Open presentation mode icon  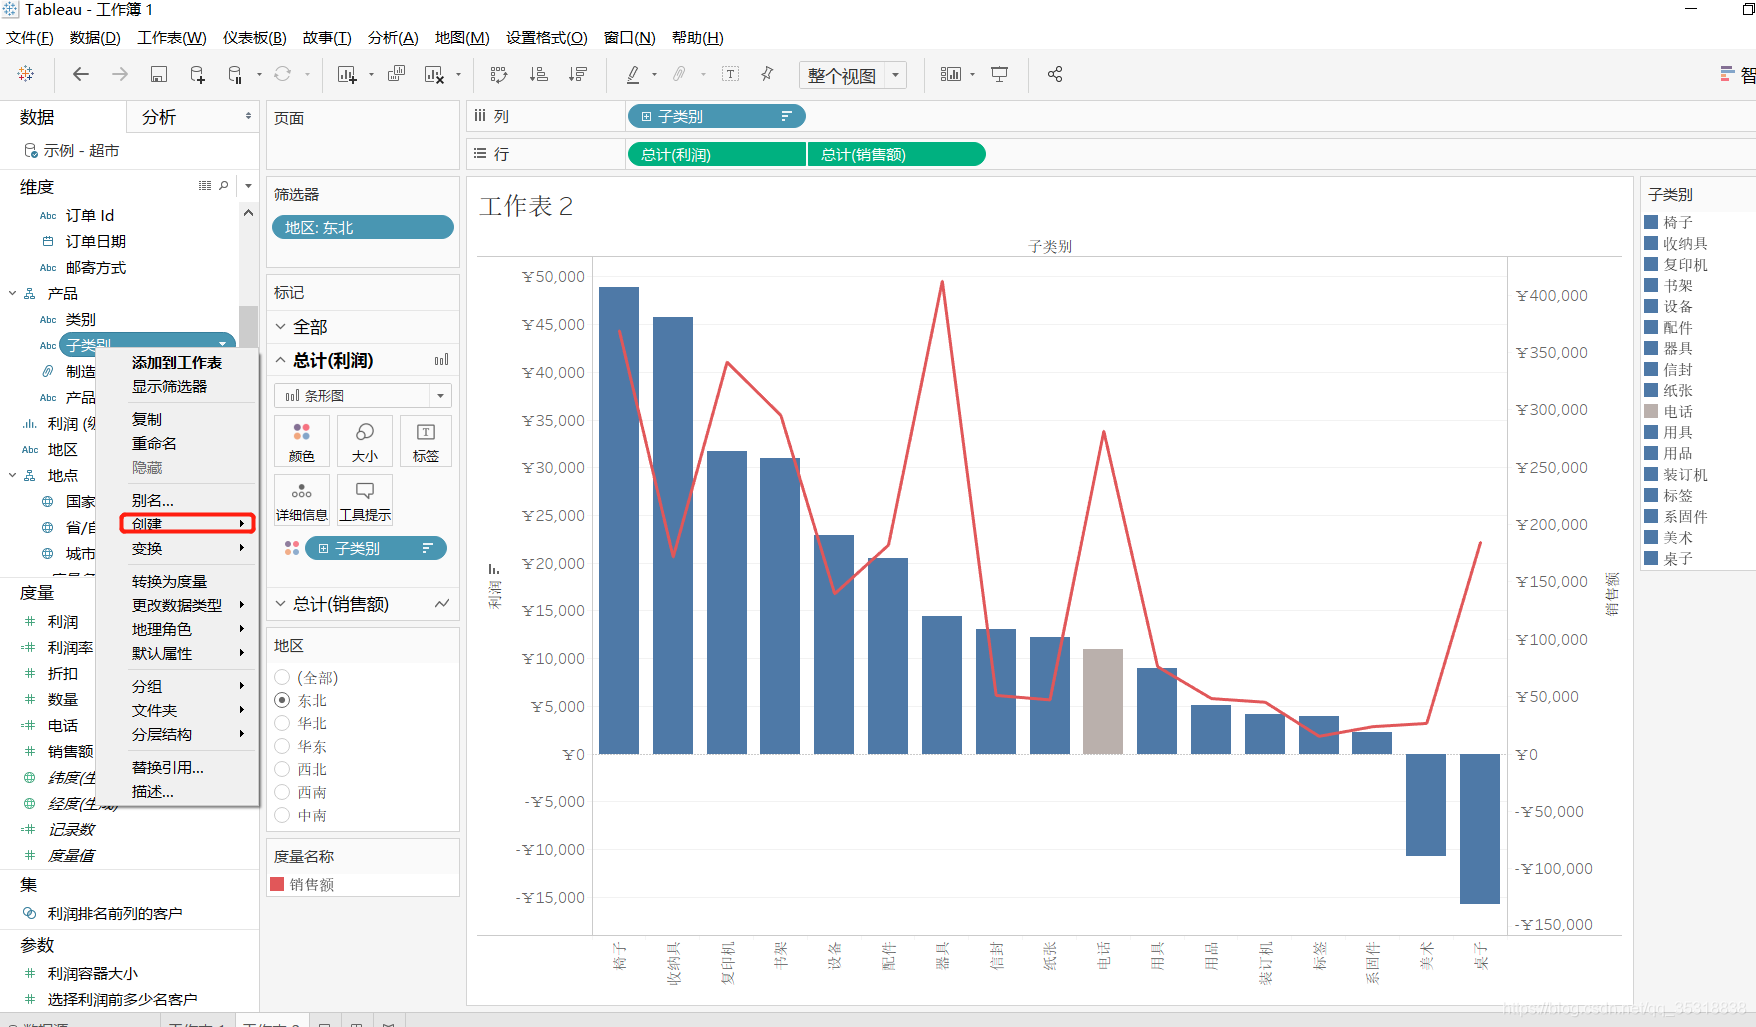[999, 74]
